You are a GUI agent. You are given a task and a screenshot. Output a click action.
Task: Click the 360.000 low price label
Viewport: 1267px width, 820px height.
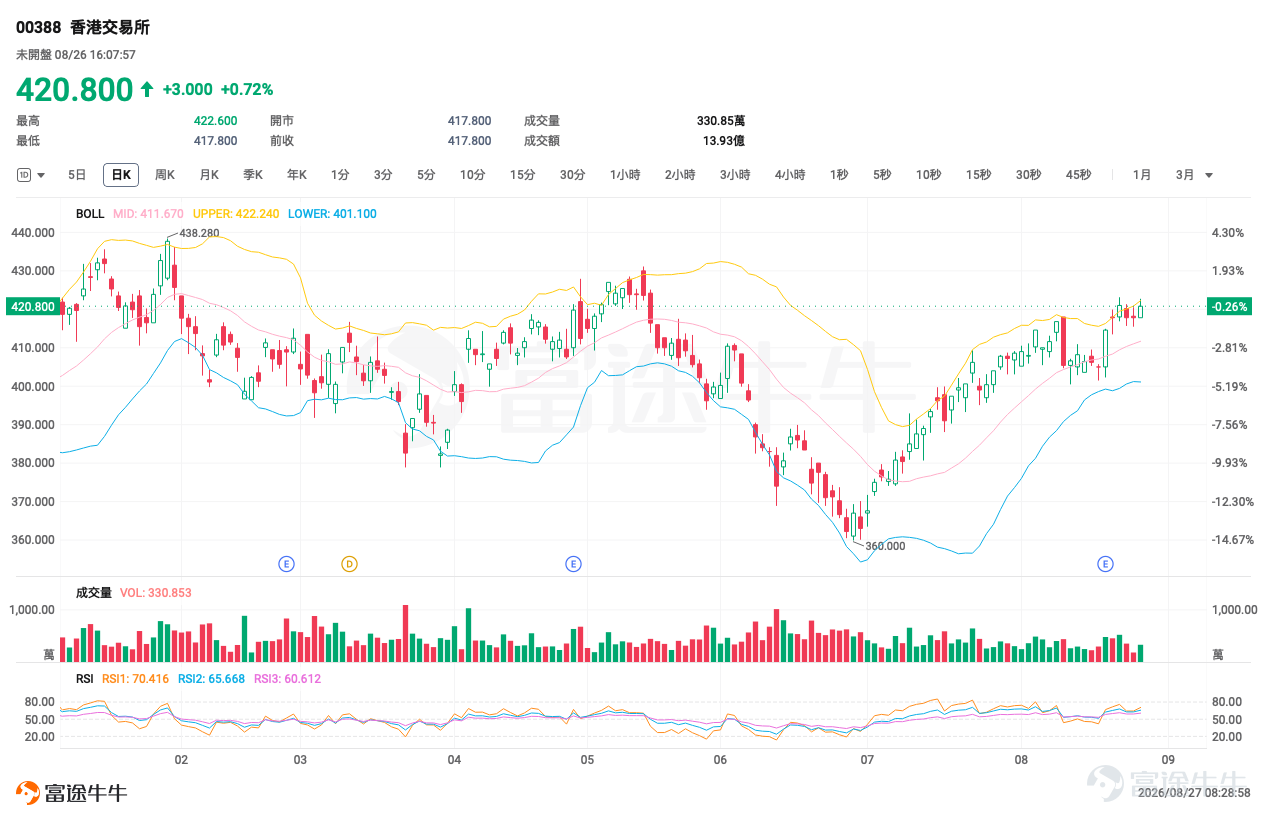point(885,546)
